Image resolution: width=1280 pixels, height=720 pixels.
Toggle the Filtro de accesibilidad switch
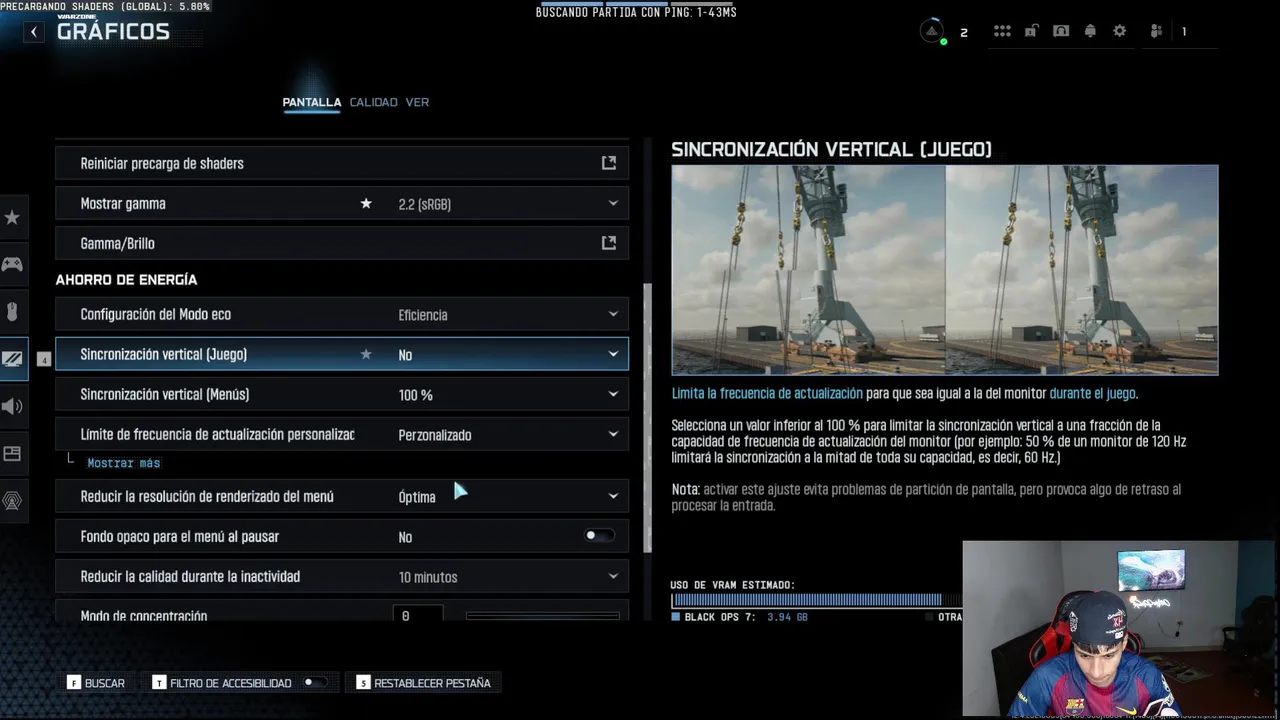(x=314, y=683)
